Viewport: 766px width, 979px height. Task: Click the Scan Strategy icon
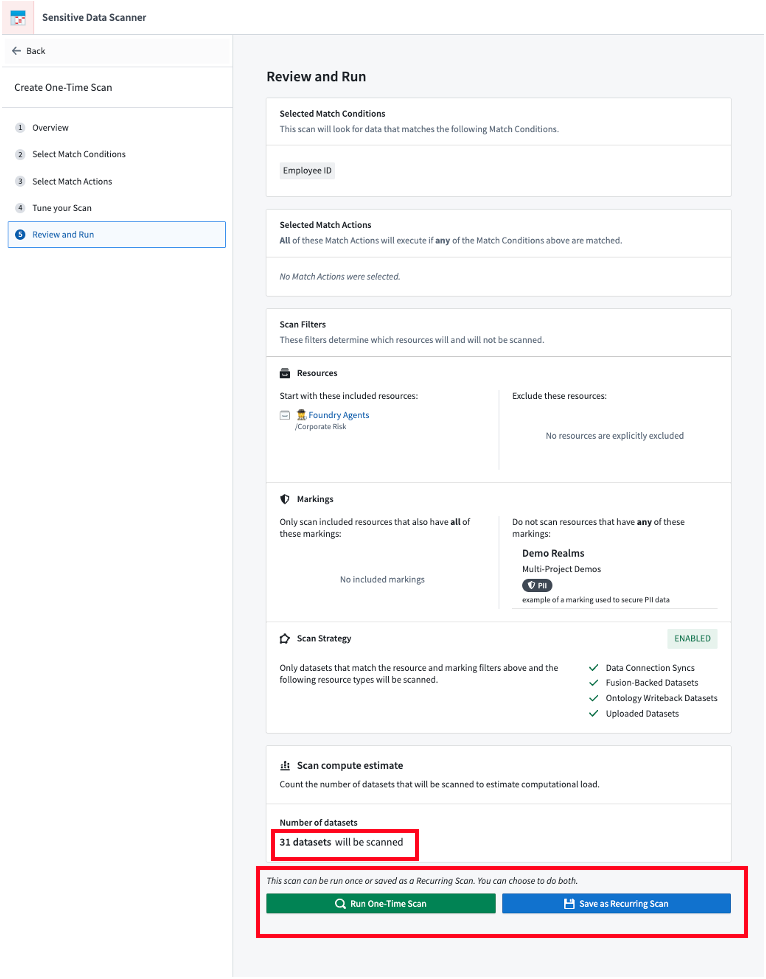click(x=285, y=639)
